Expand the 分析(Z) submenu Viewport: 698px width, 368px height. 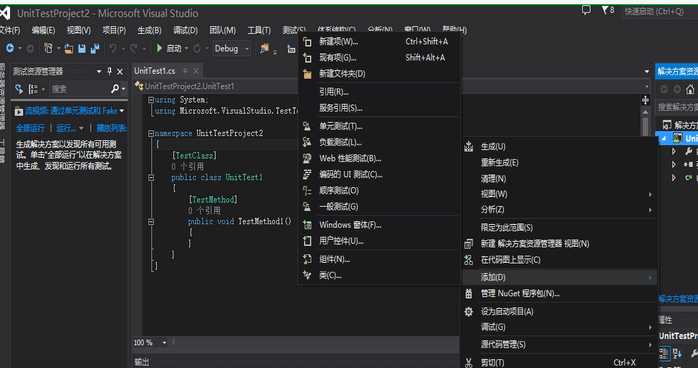[560, 210]
